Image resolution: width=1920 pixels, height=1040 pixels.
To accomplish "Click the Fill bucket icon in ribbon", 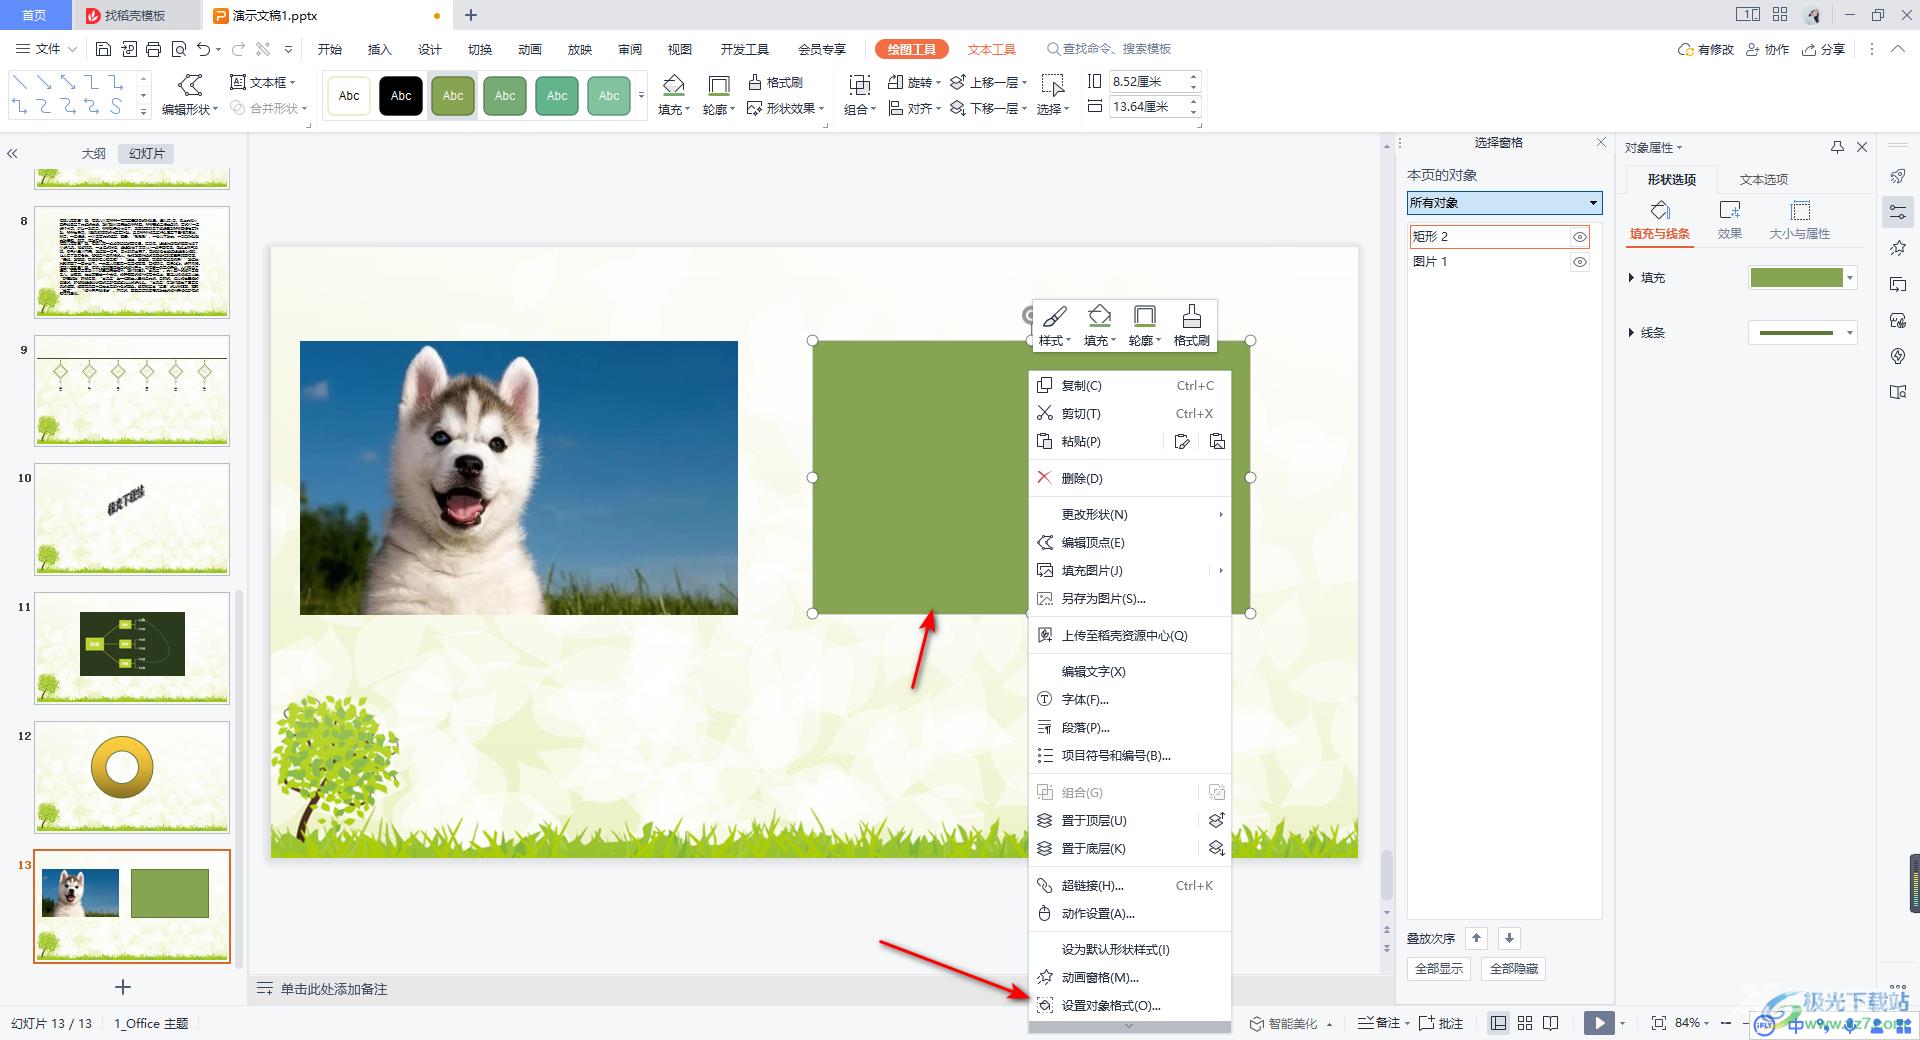I will tap(674, 84).
